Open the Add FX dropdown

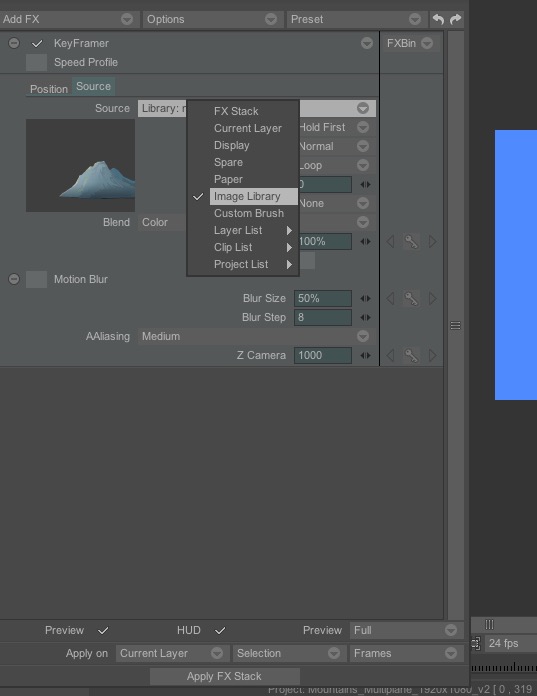69,19
